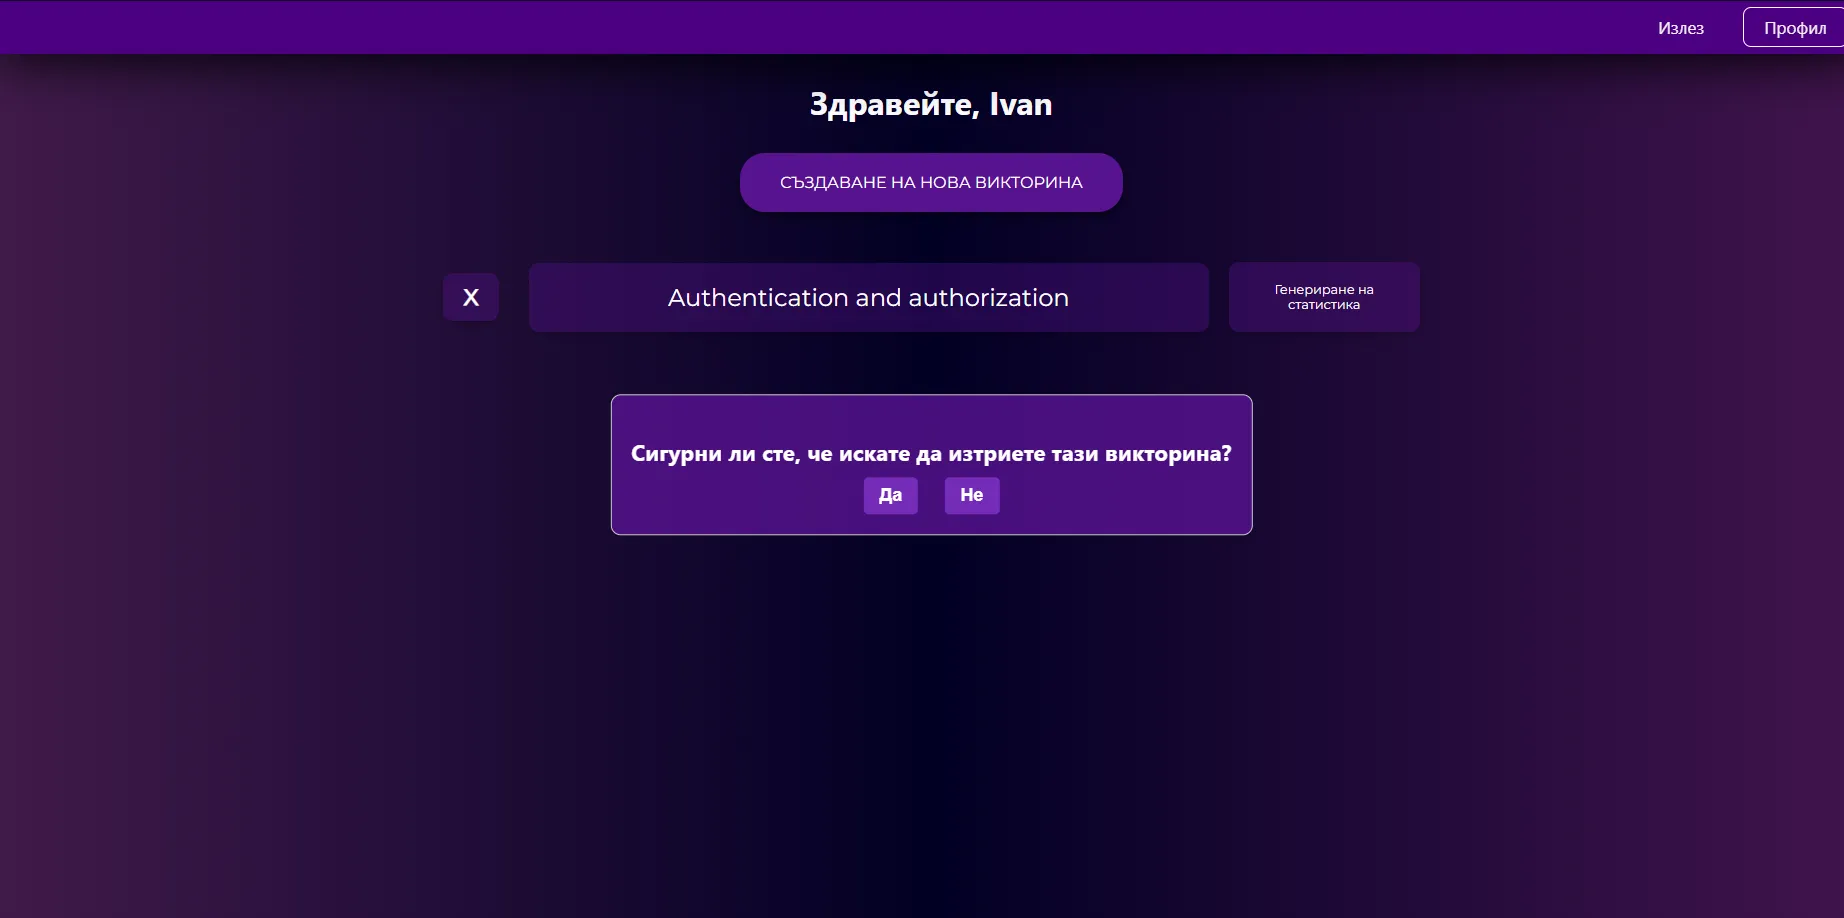Click Създаване на нова викторина button
This screenshot has width=1844, height=918.
coord(931,182)
